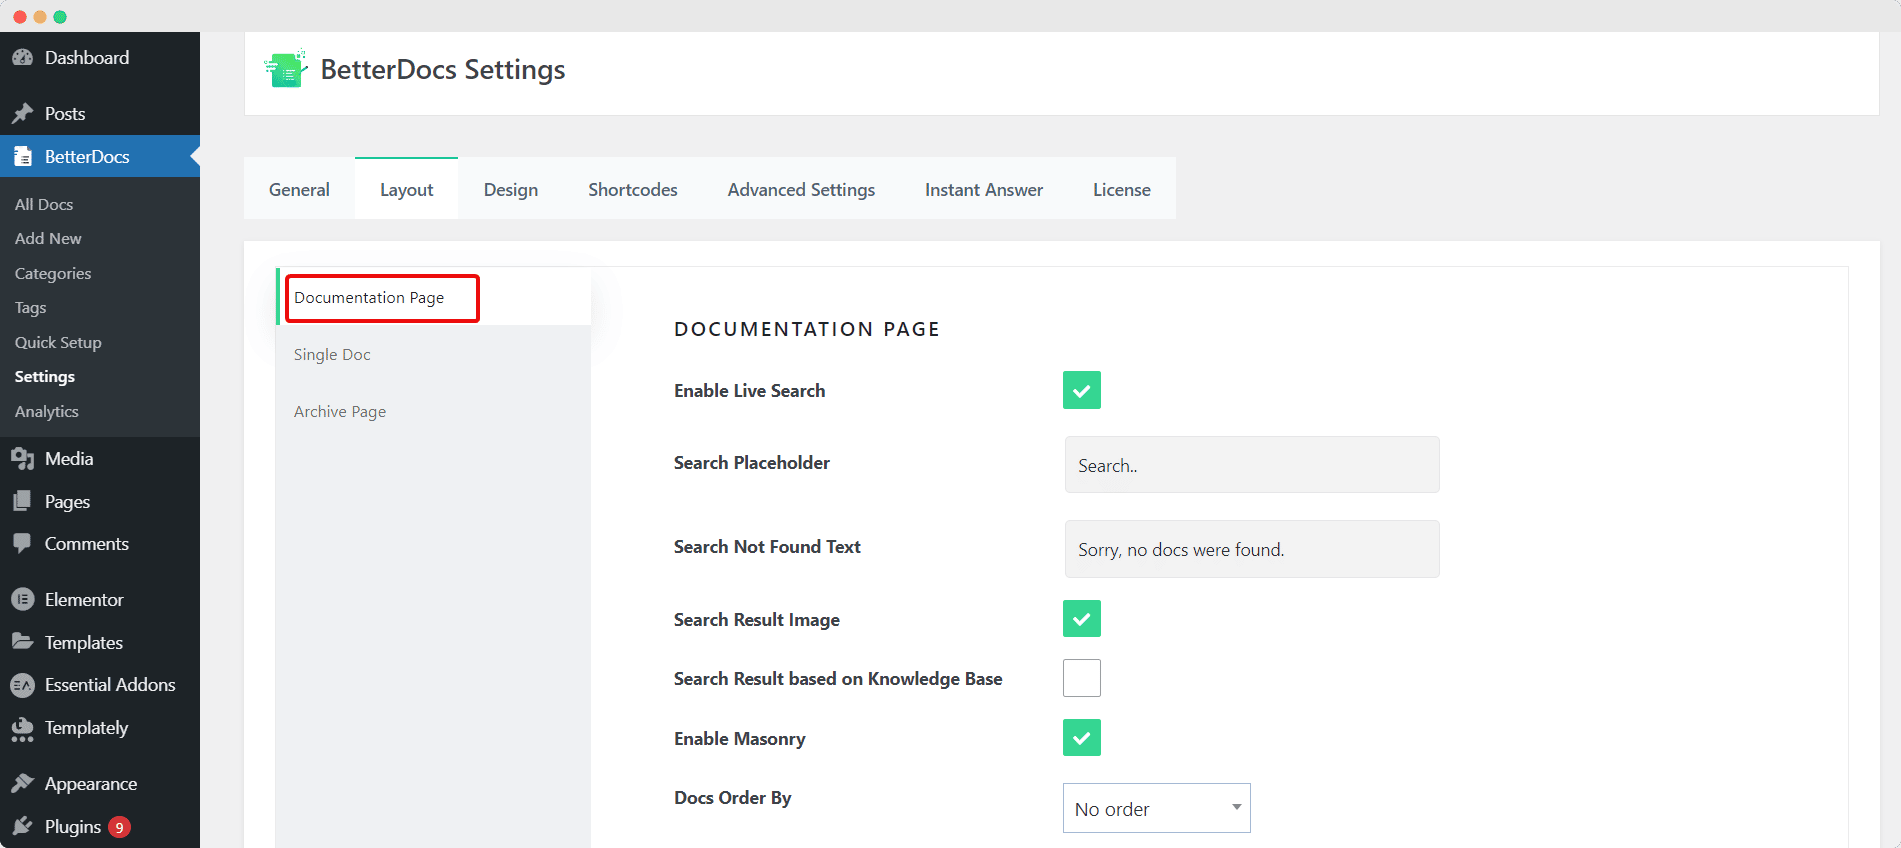Click the Posts pushpin icon
Viewport: 1901px width, 848px height.
(22, 114)
